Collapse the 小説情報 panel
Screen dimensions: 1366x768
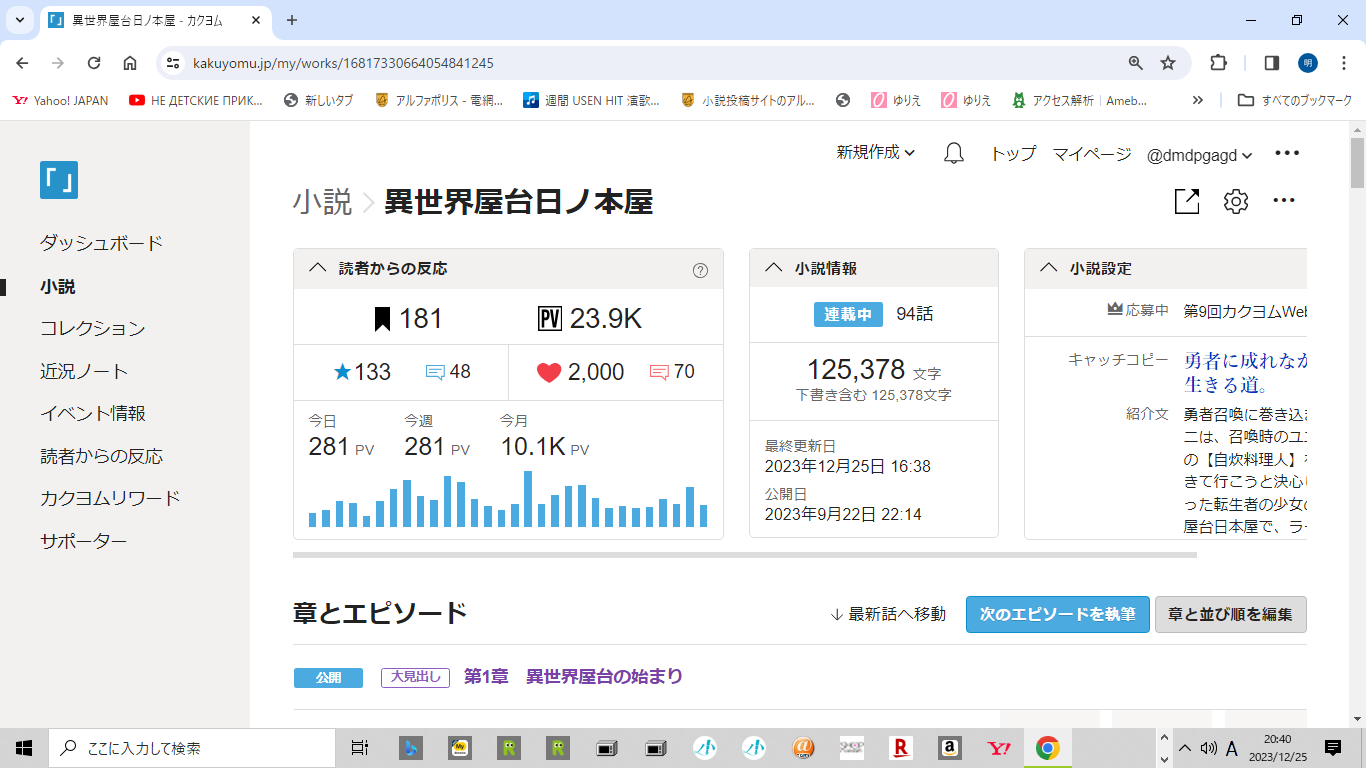[x=773, y=268]
